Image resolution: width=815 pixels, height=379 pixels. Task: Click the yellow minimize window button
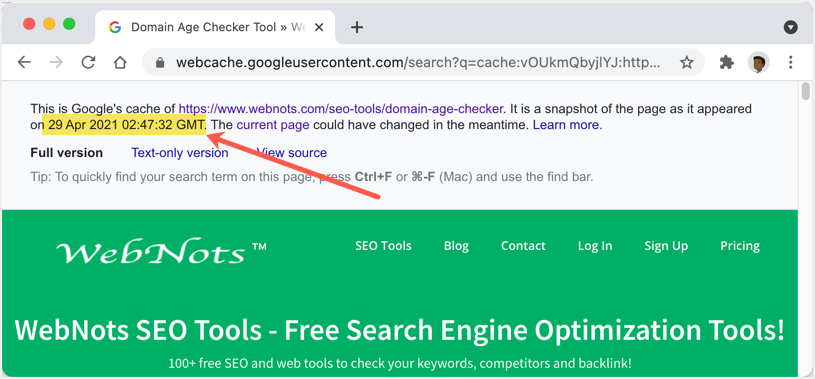click(49, 24)
